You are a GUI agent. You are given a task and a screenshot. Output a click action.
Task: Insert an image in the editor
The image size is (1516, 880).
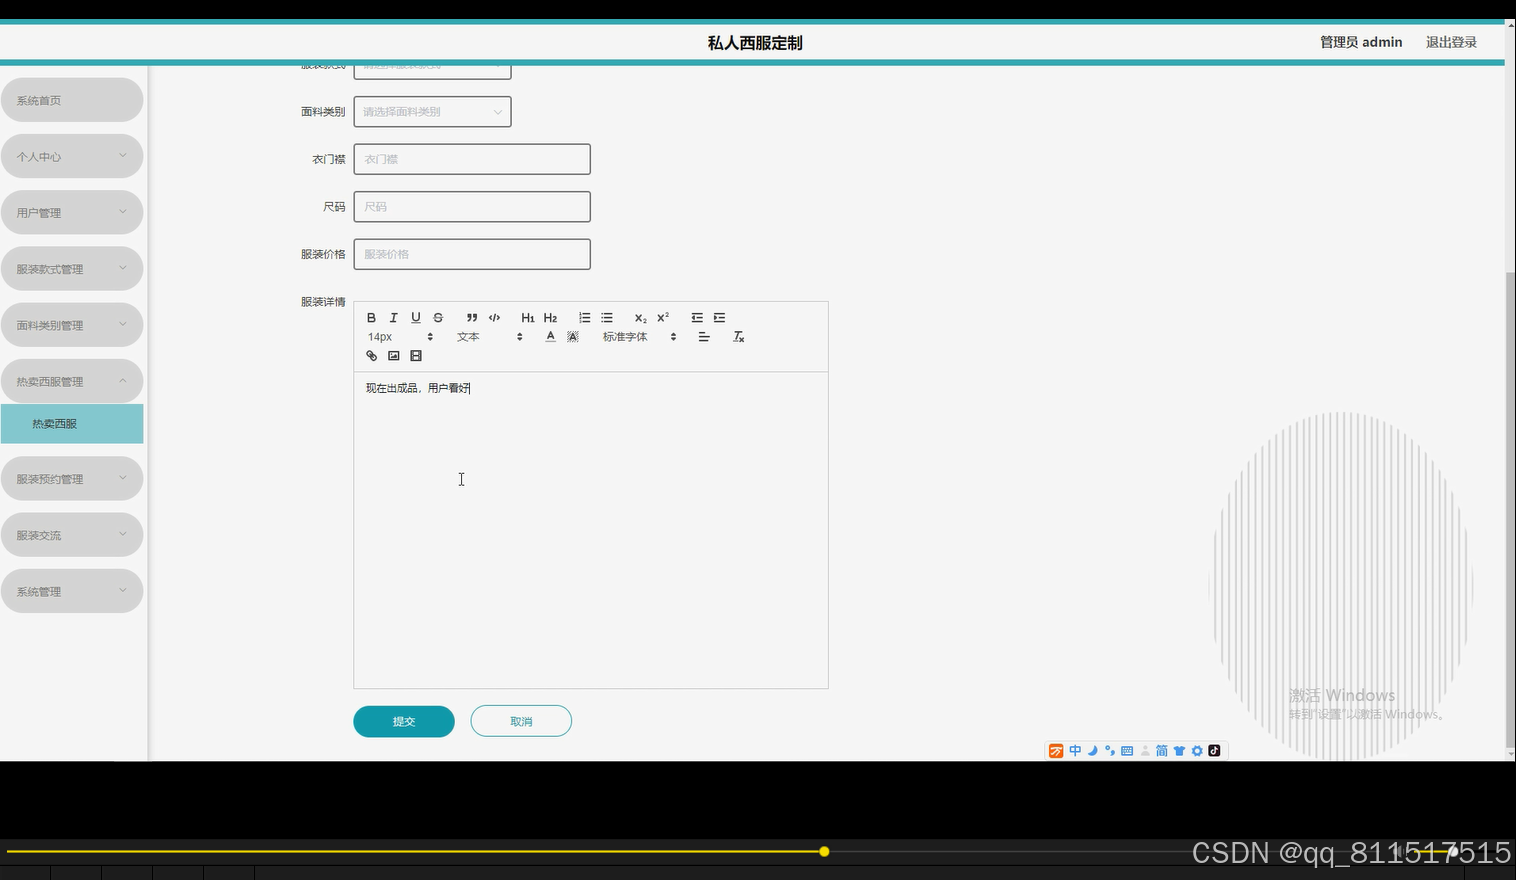394,356
